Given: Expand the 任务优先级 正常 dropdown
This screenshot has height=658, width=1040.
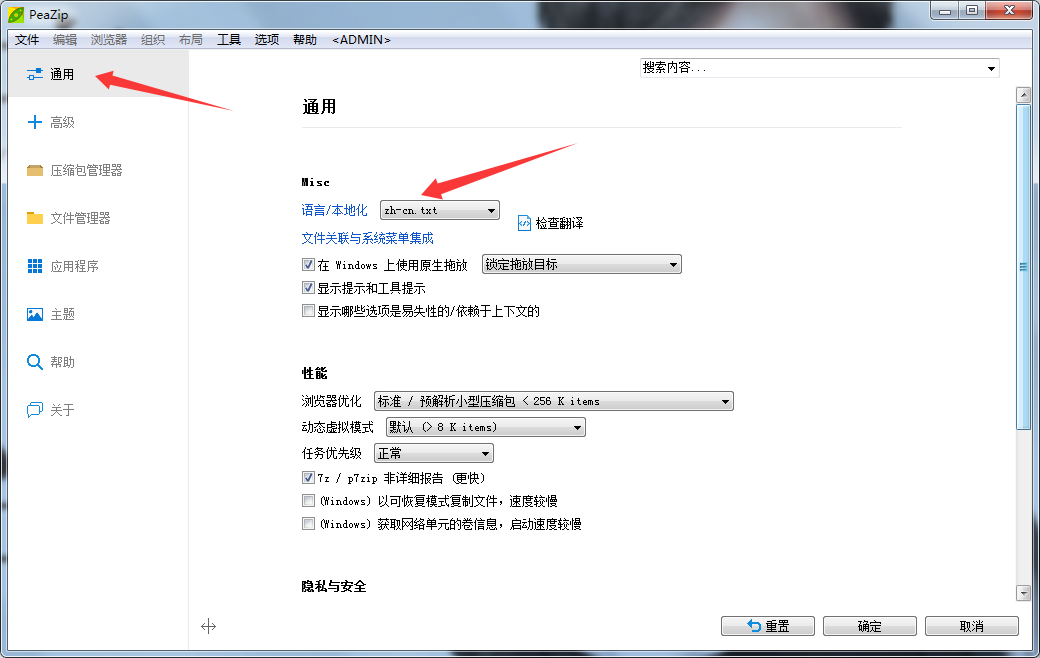Looking at the screenshot, I should click(433, 454).
